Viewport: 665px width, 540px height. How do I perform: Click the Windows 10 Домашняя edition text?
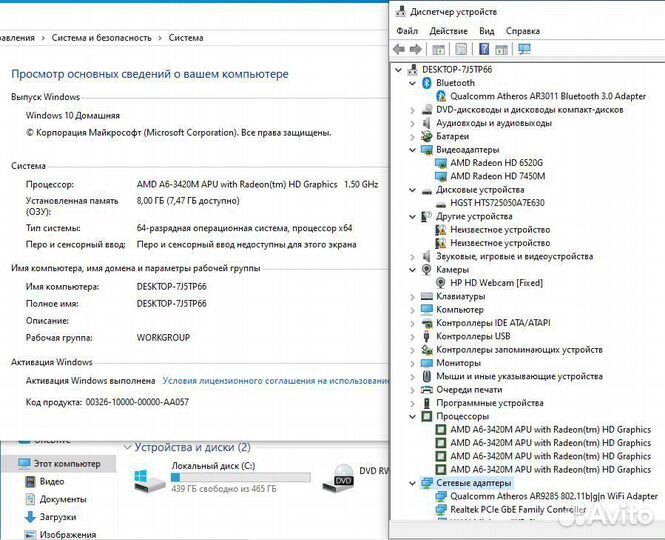click(x=73, y=115)
